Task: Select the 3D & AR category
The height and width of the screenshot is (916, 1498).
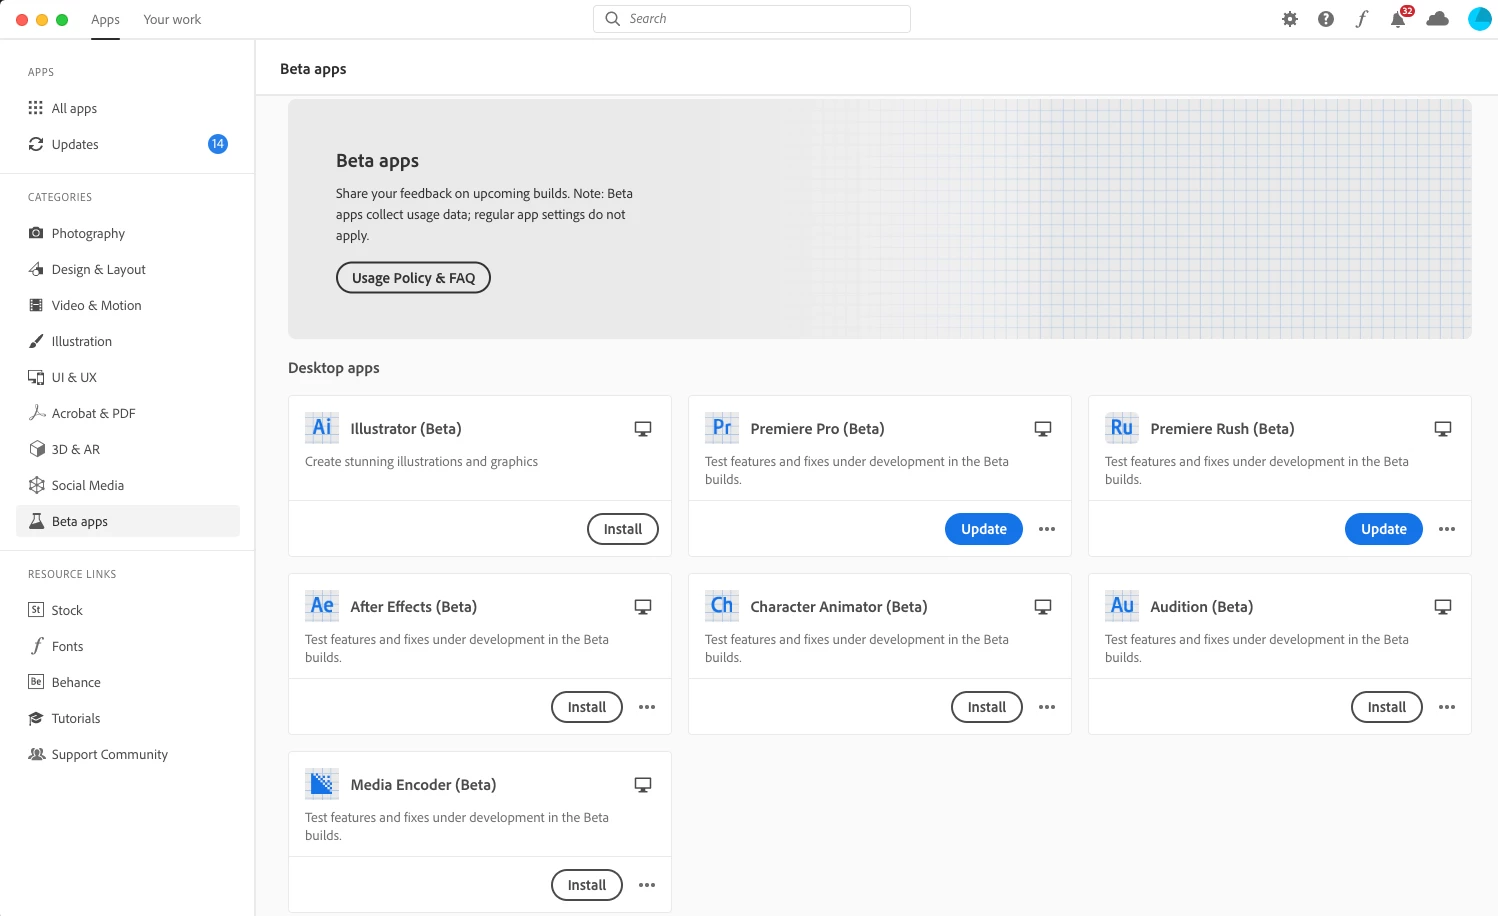Action: (128, 449)
